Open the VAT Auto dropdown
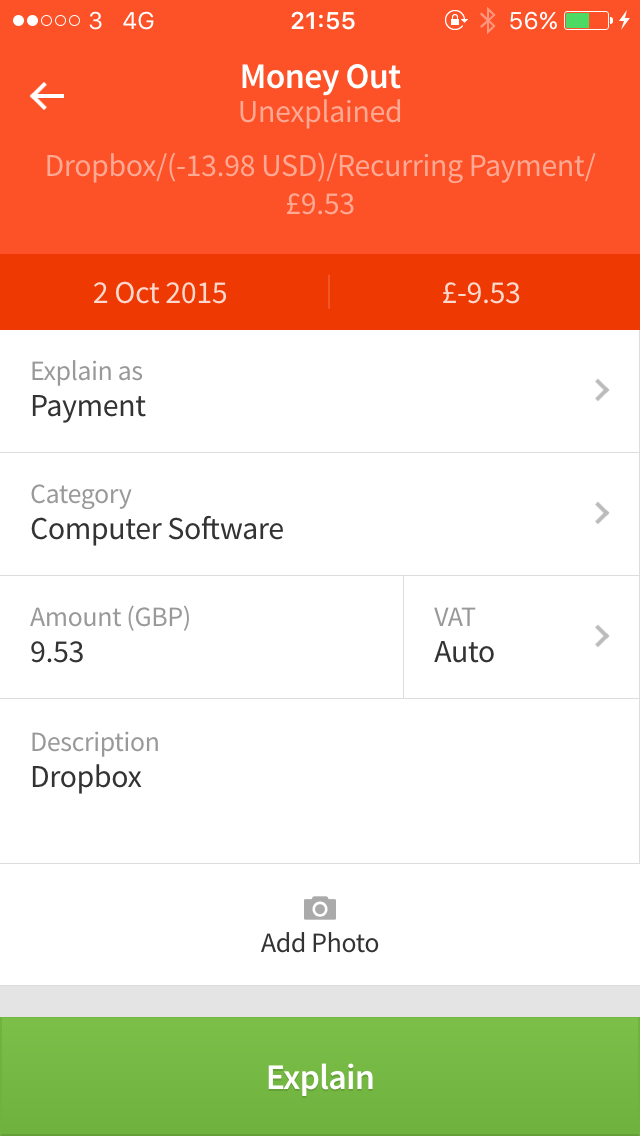 click(x=520, y=637)
